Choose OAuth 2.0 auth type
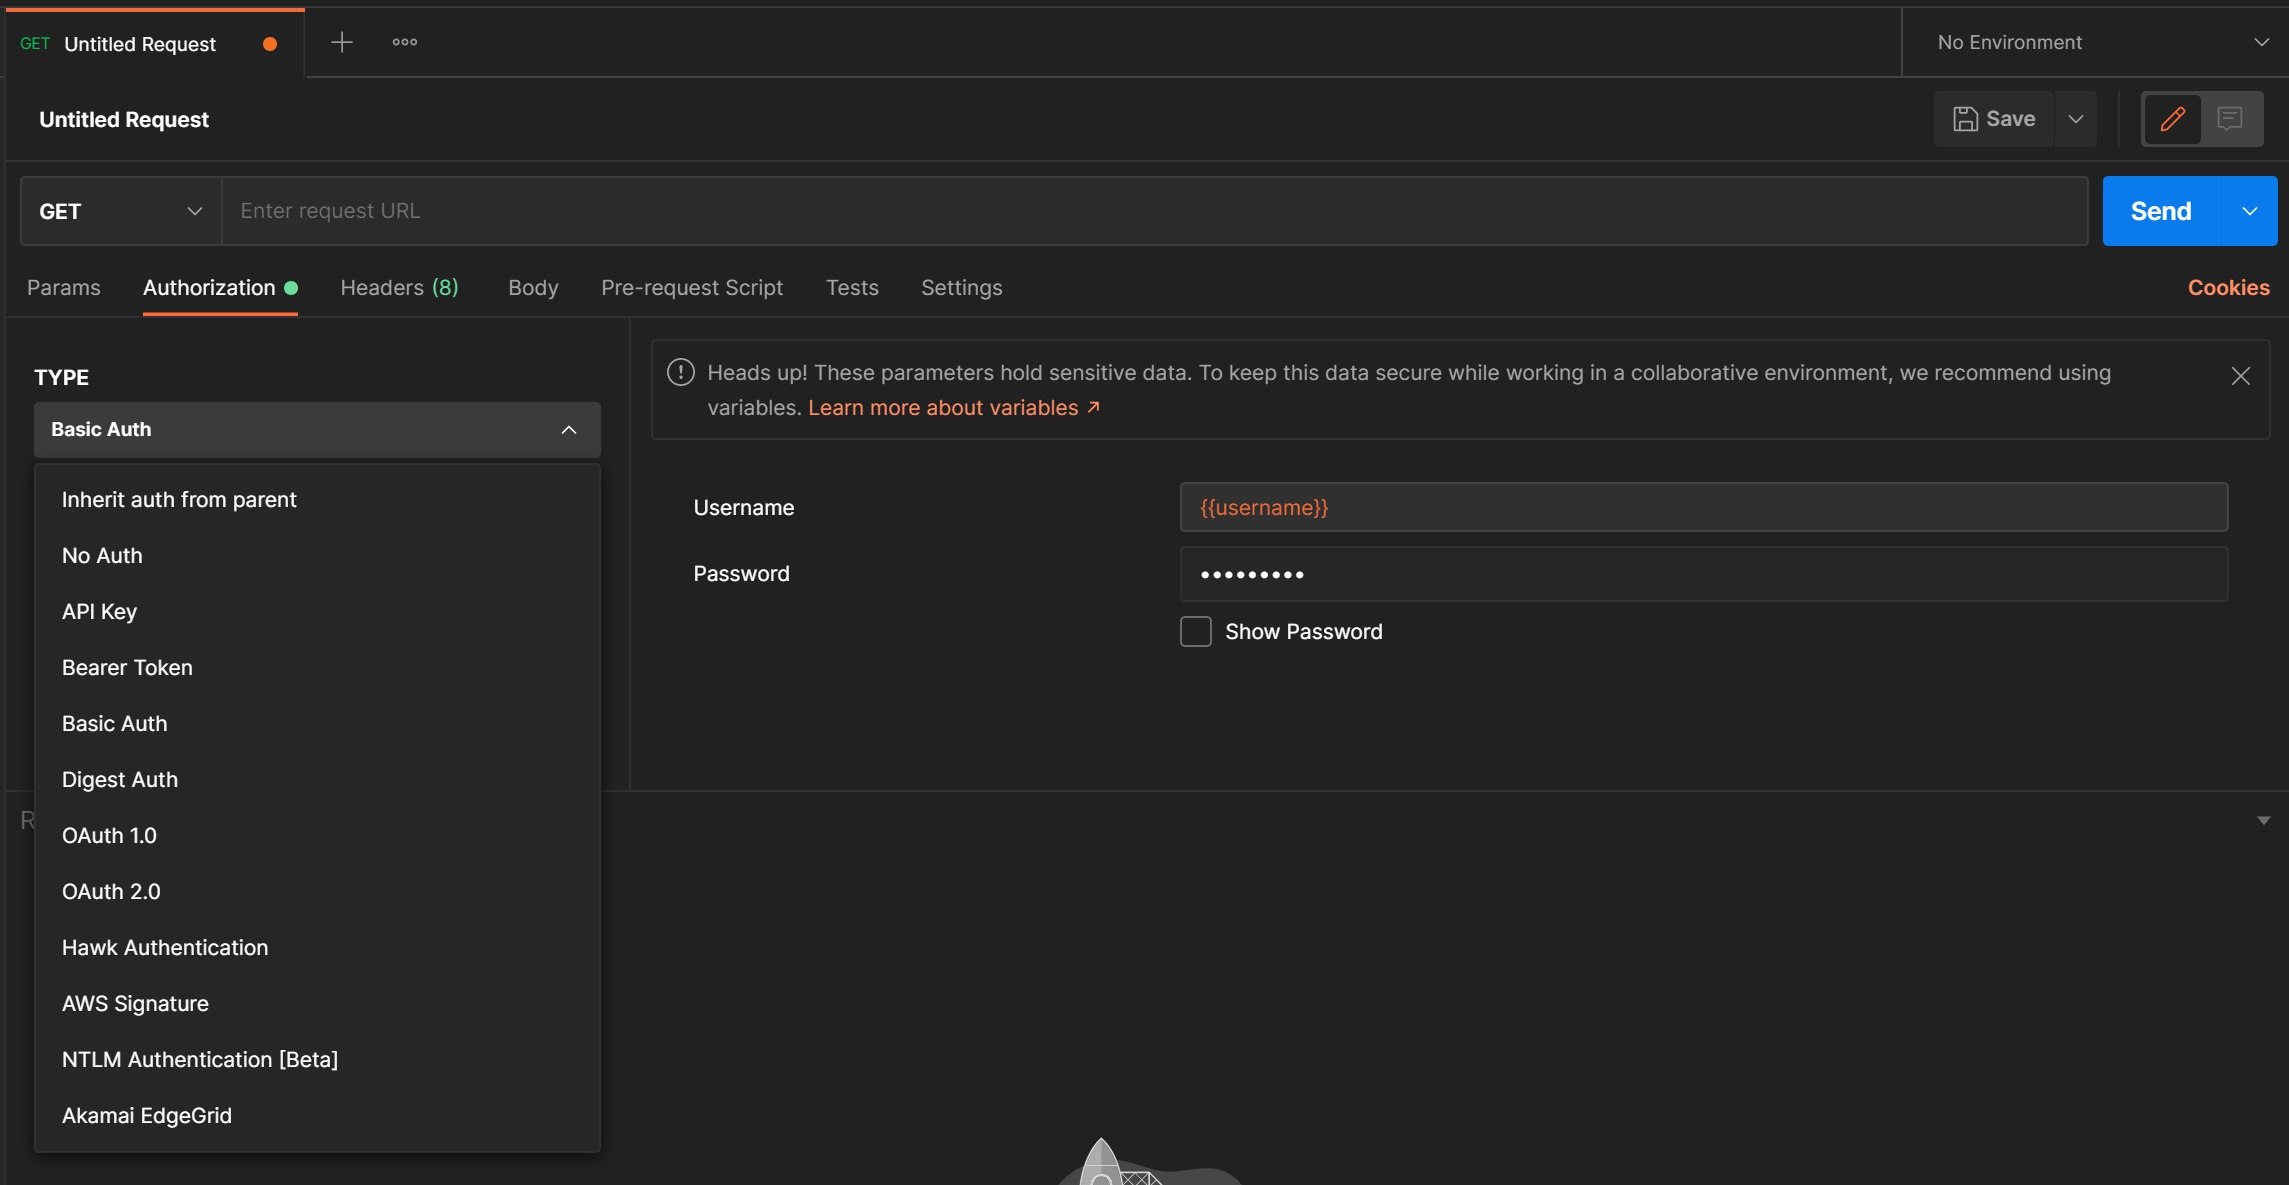This screenshot has width=2289, height=1185. pos(111,891)
